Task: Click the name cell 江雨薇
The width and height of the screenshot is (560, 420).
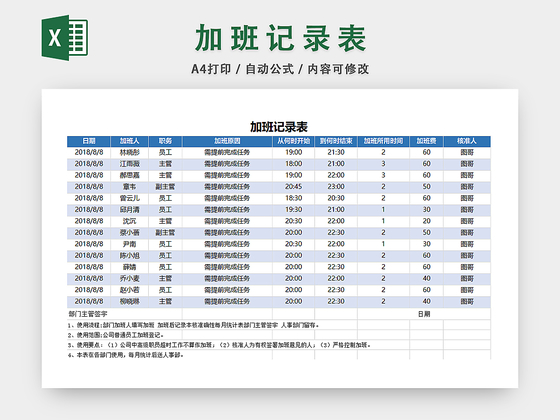Action: point(130,164)
